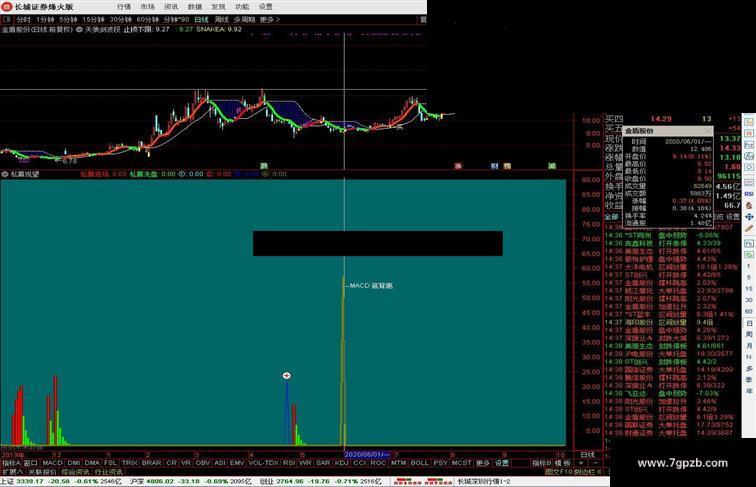The image size is (756, 487).
Task: Expand 更多 periods on the period bar
Action: [269, 20]
